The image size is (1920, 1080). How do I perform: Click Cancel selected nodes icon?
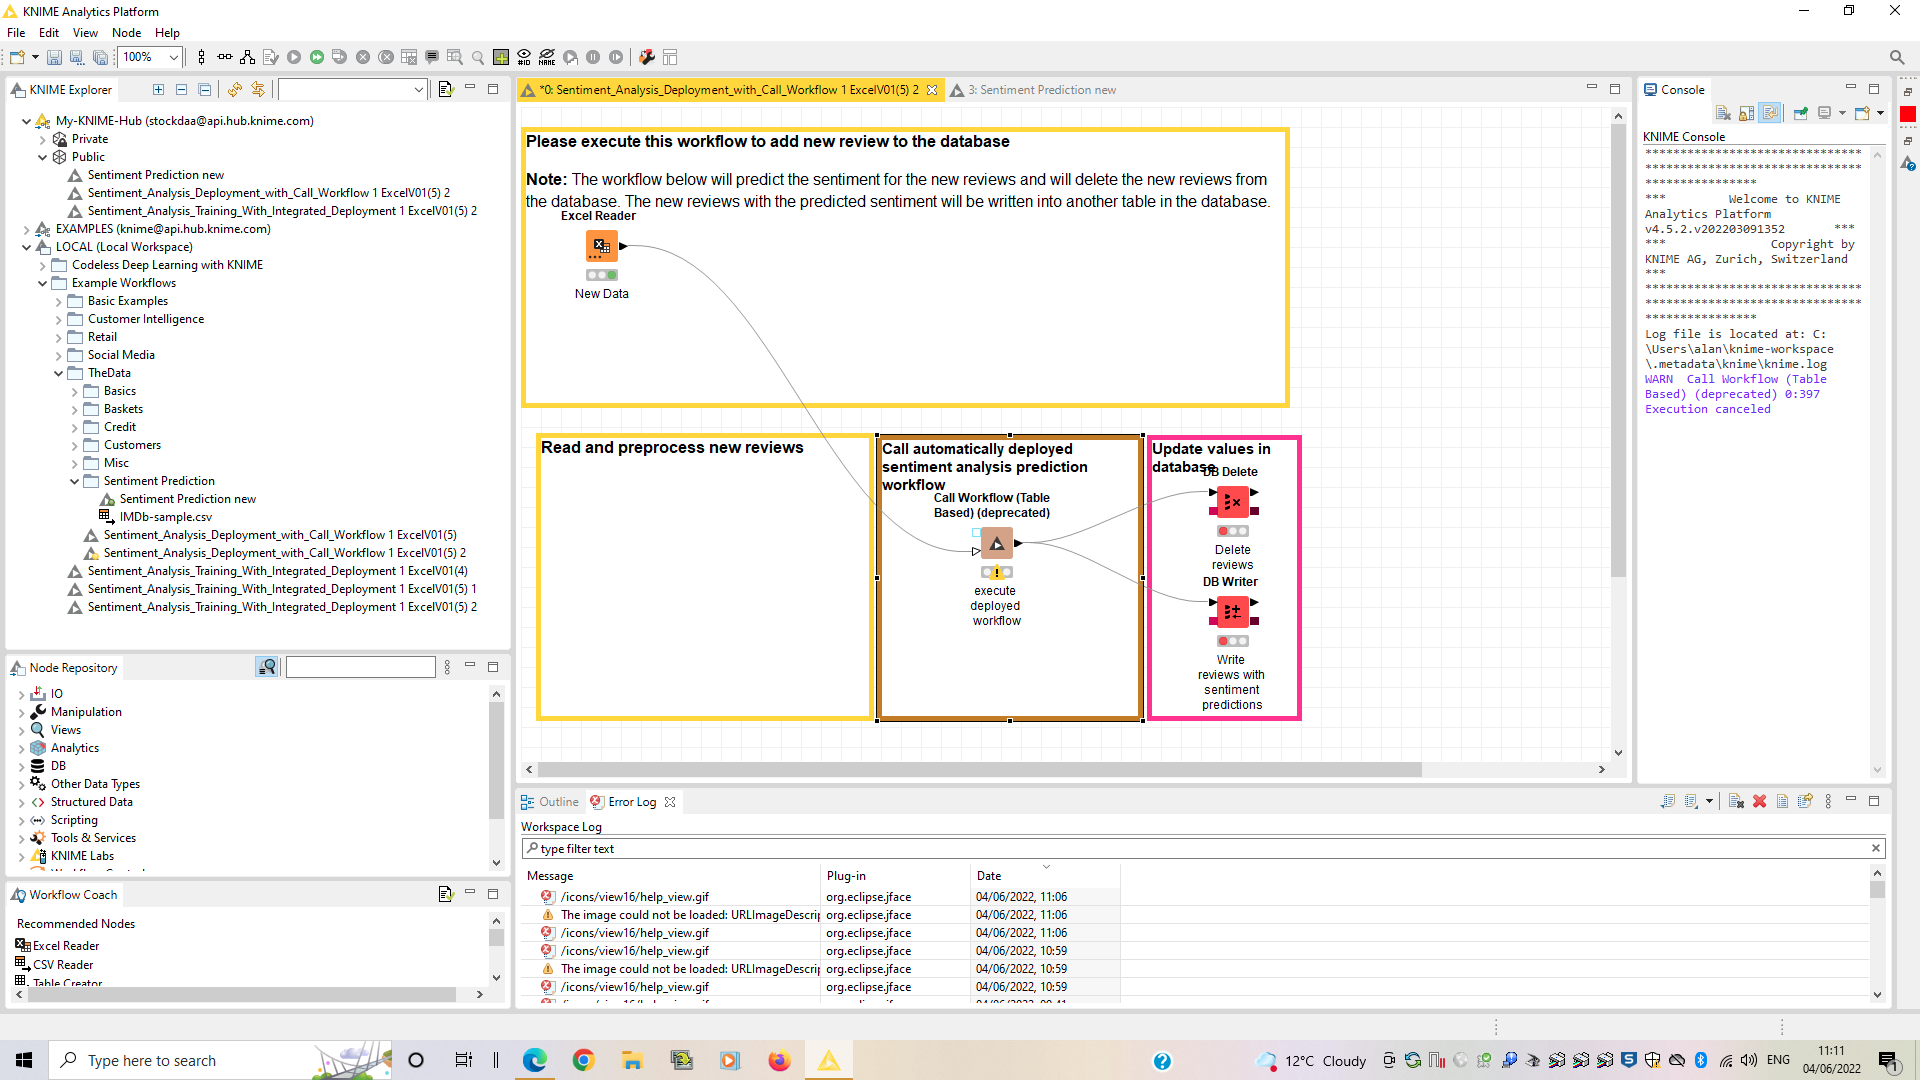pyautogui.click(x=363, y=57)
